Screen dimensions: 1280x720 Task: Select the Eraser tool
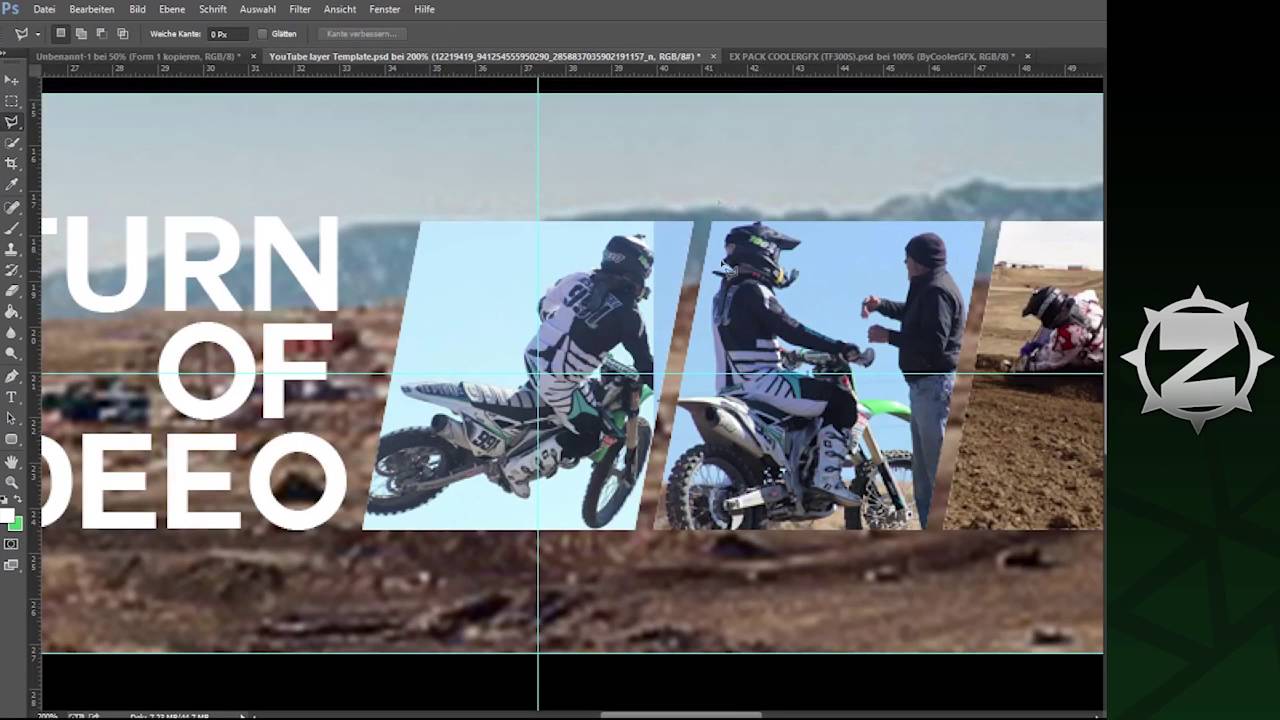click(x=11, y=292)
